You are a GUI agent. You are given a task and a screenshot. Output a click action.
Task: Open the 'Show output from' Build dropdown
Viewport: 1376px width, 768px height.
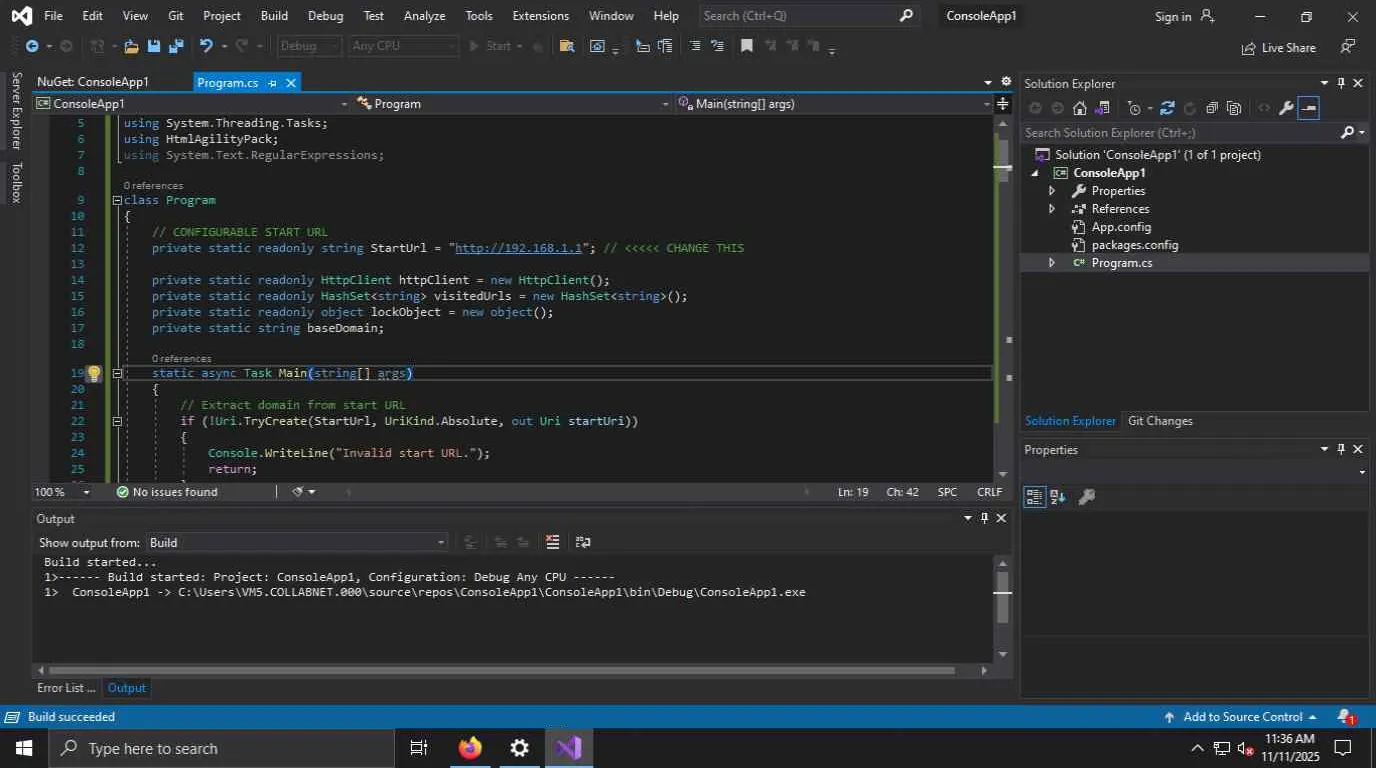(297, 542)
